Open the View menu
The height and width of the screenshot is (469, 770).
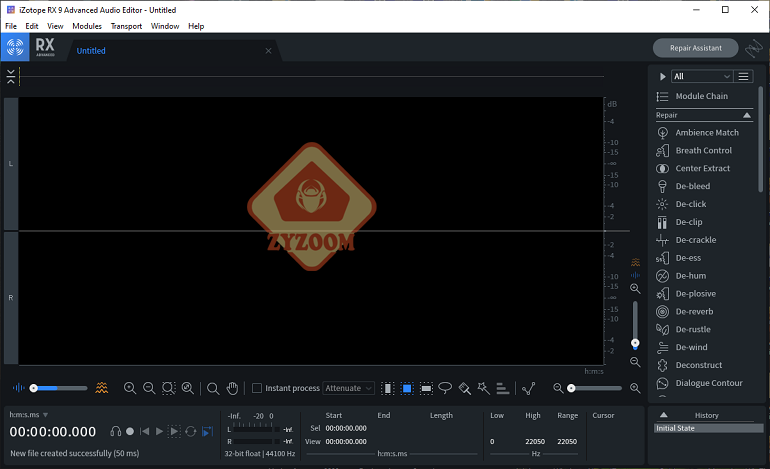(55, 26)
